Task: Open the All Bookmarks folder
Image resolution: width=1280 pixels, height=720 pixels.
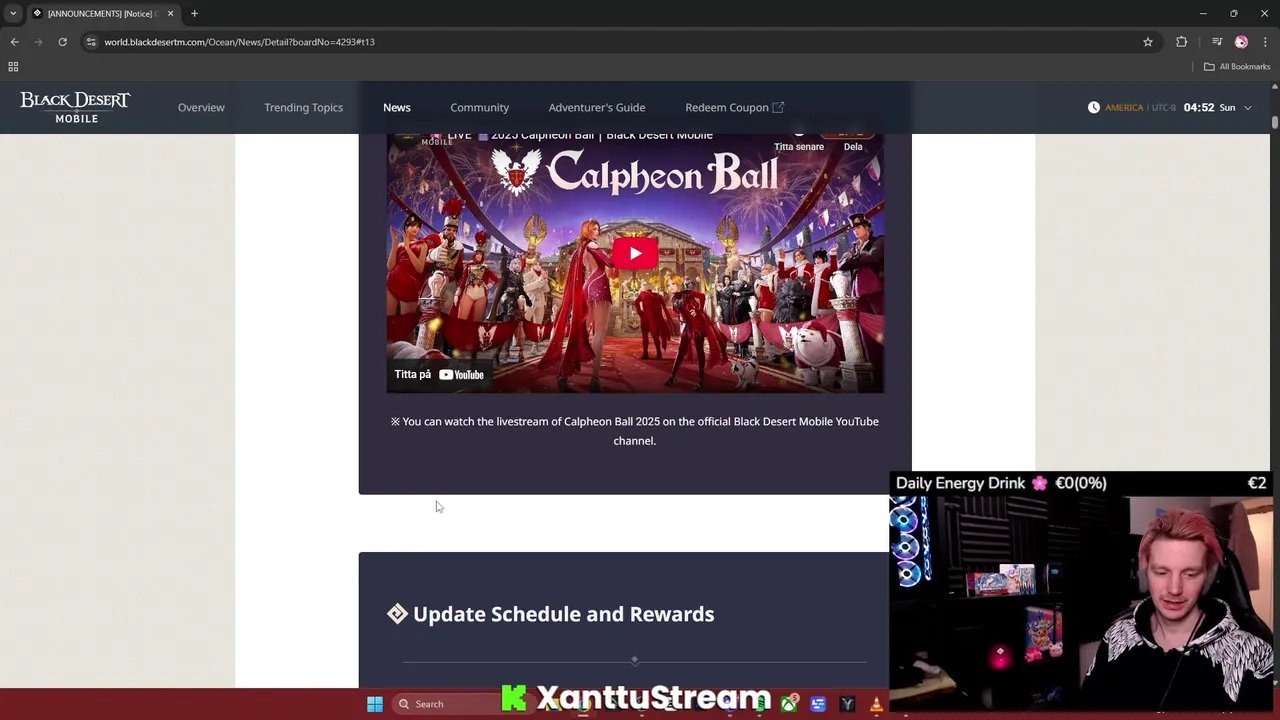Action: tap(1237, 67)
